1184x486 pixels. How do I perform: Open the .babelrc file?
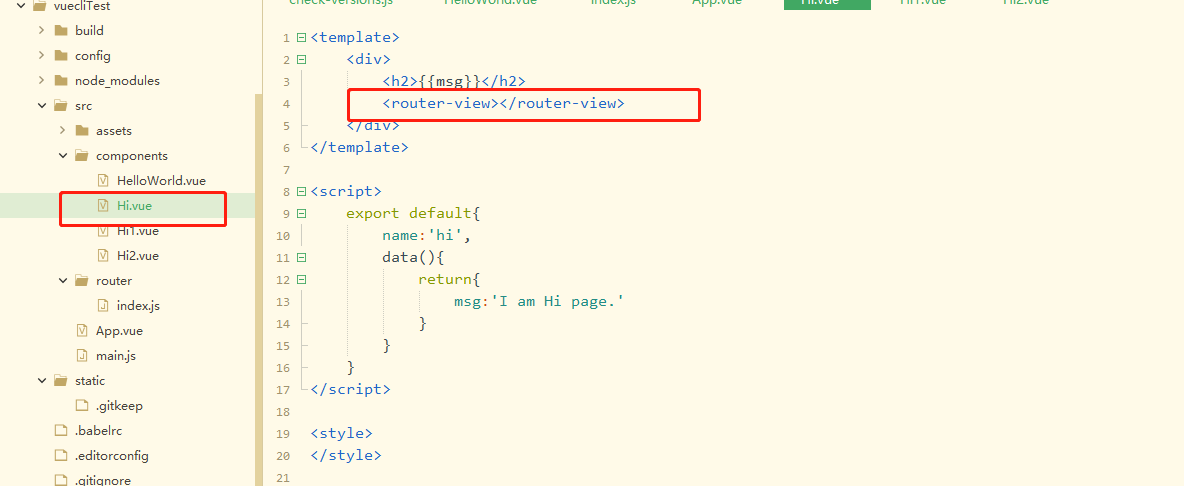pos(98,430)
